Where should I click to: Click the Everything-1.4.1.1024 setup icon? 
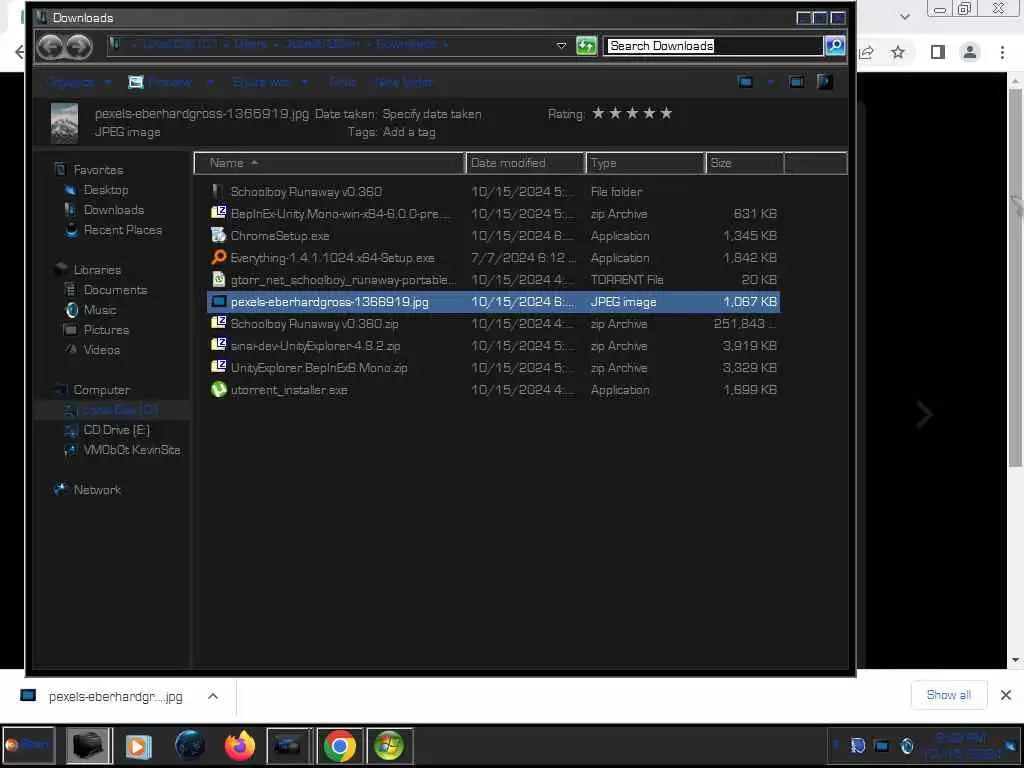(x=219, y=257)
